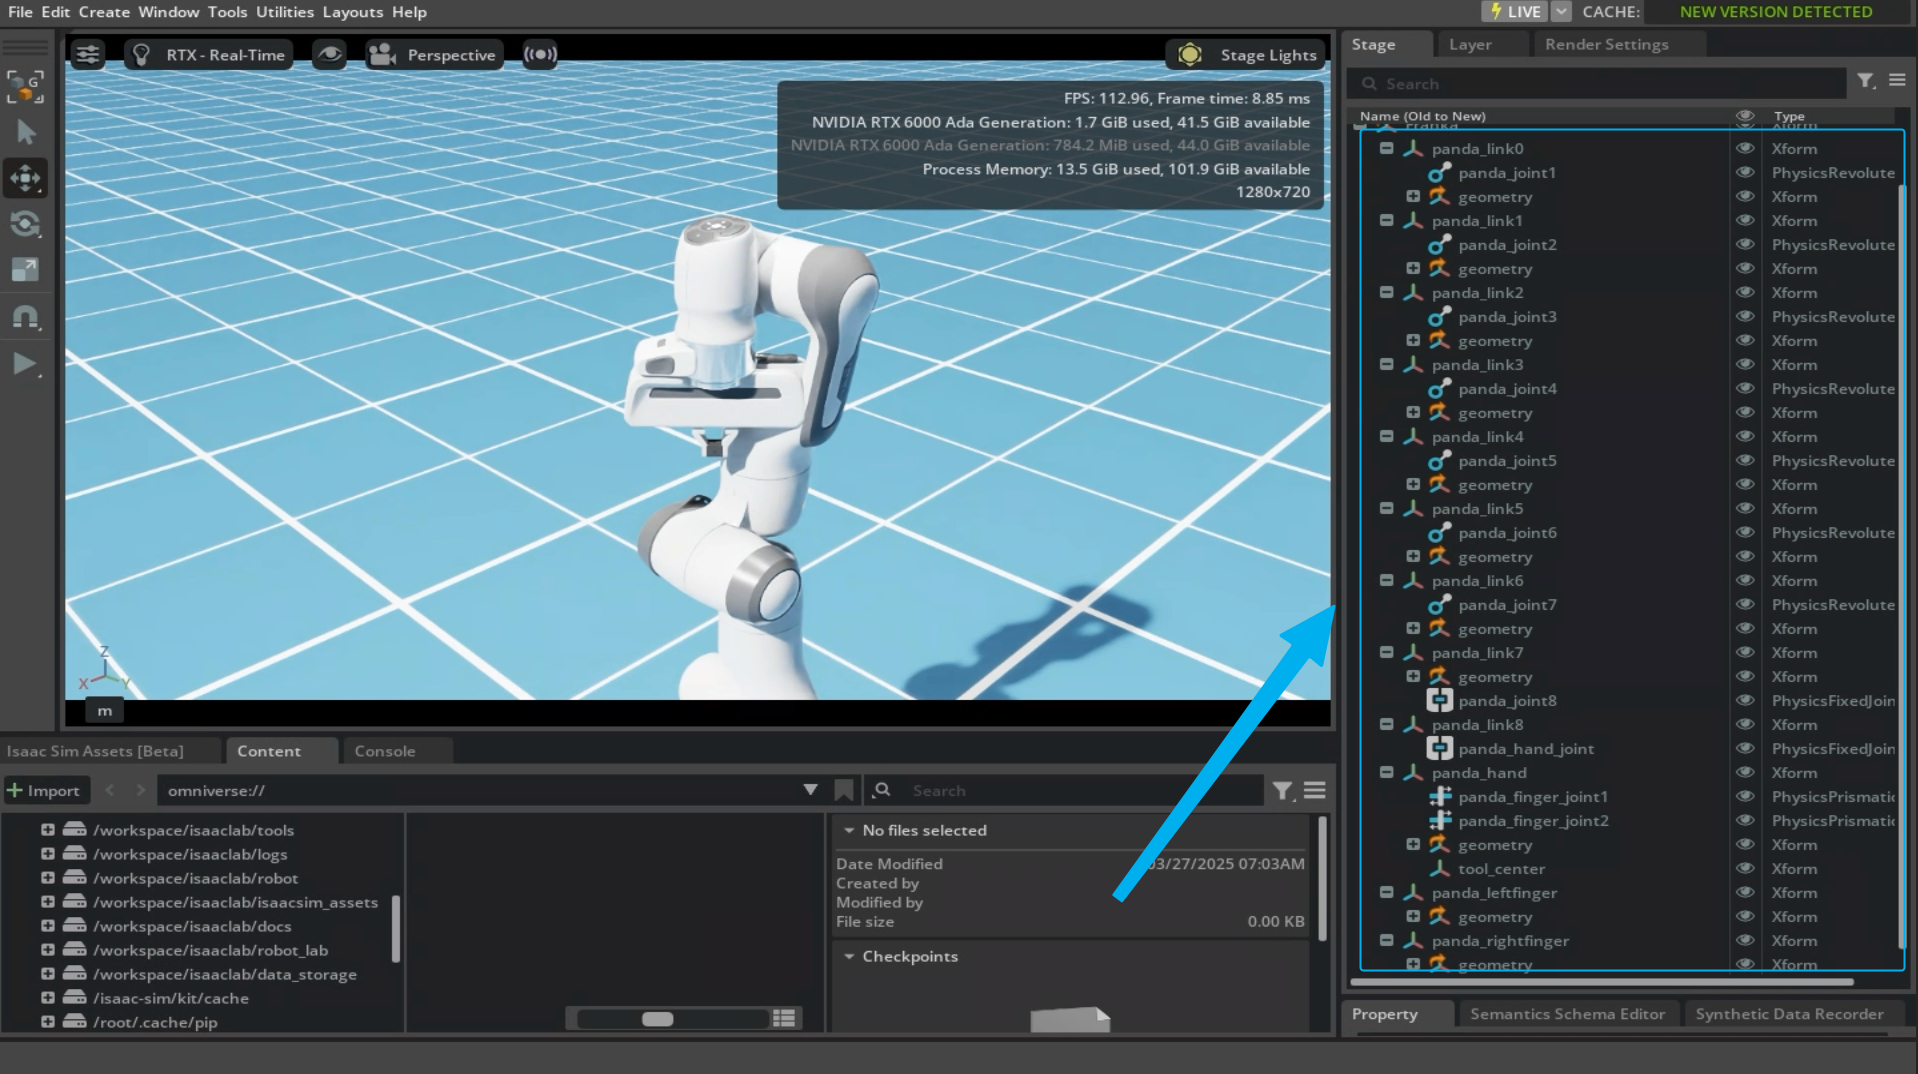Click the viewport streaming waves icon
The height and width of the screenshot is (1074, 1918).
[540, 54]
